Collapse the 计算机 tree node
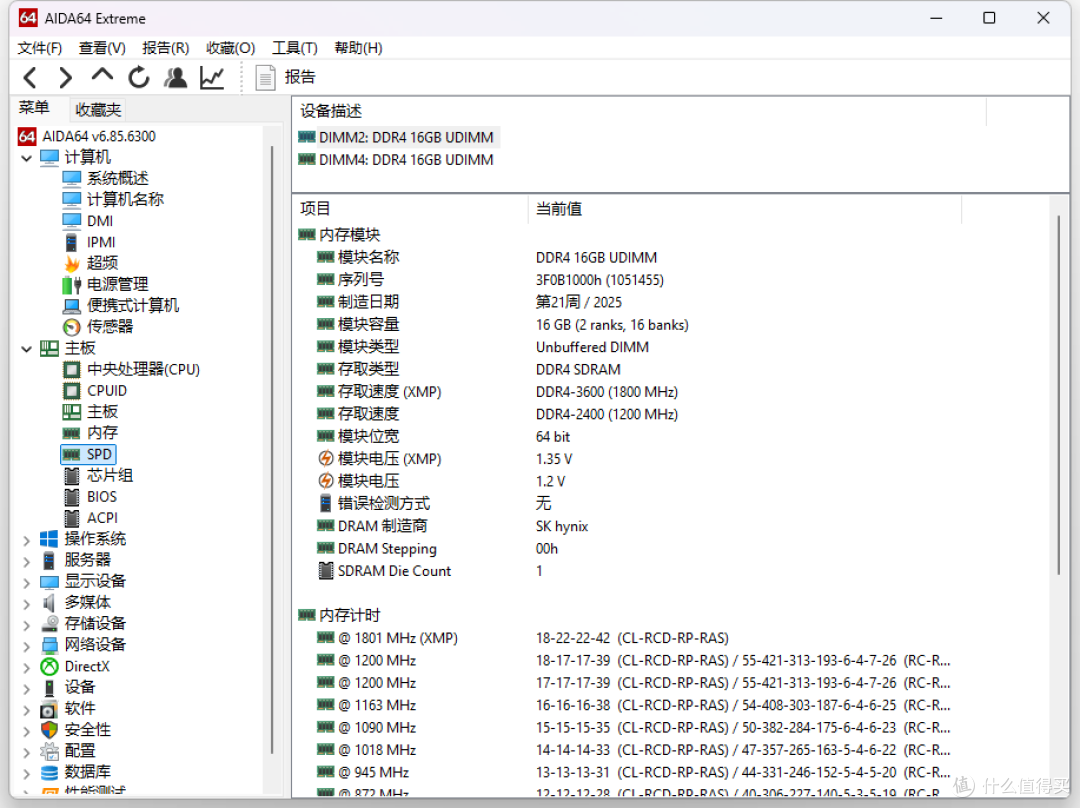 click(26, 158)
